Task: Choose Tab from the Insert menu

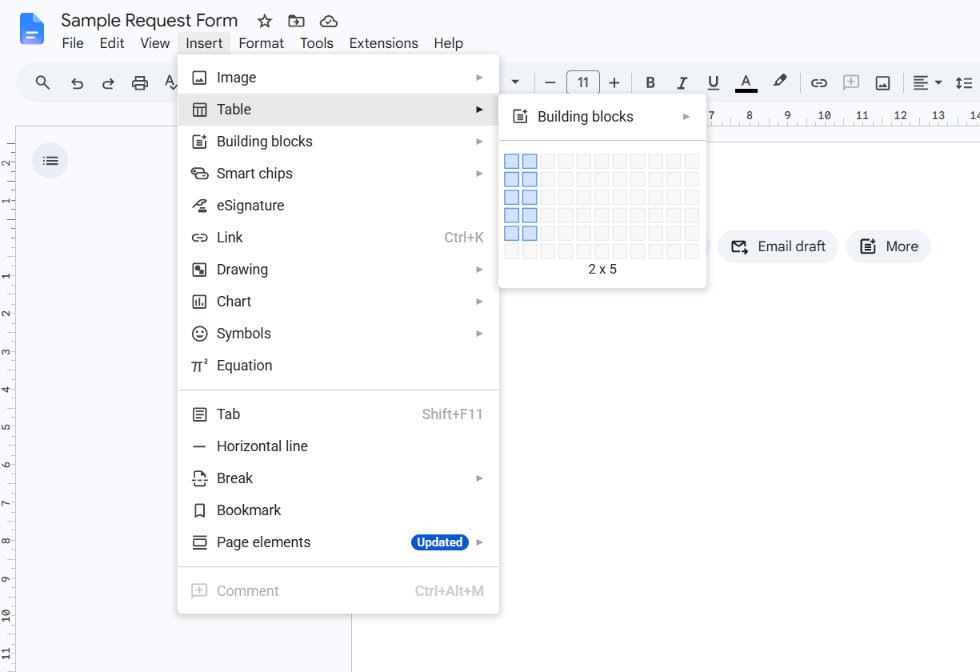Action: coord(338,414)
